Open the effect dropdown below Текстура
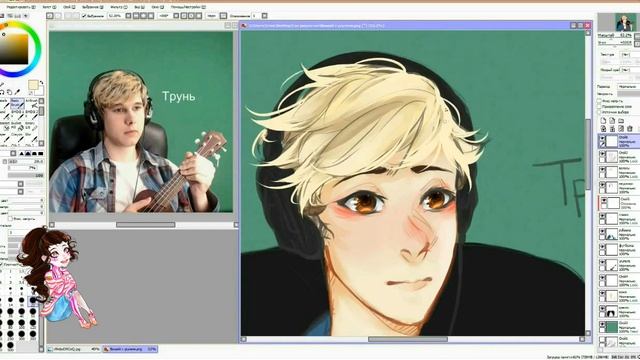Image resolution: width=640 pixels, height=360 pixels. (x=630, y=70)
